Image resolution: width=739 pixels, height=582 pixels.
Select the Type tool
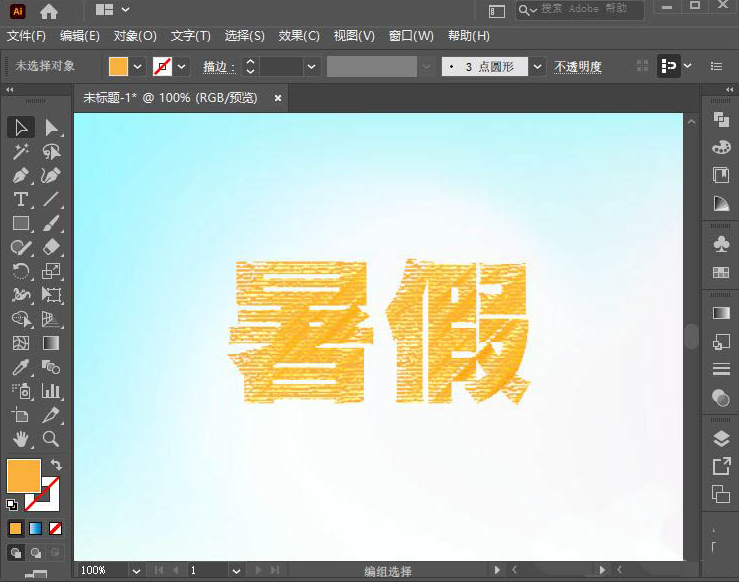(x=21, y=199)
